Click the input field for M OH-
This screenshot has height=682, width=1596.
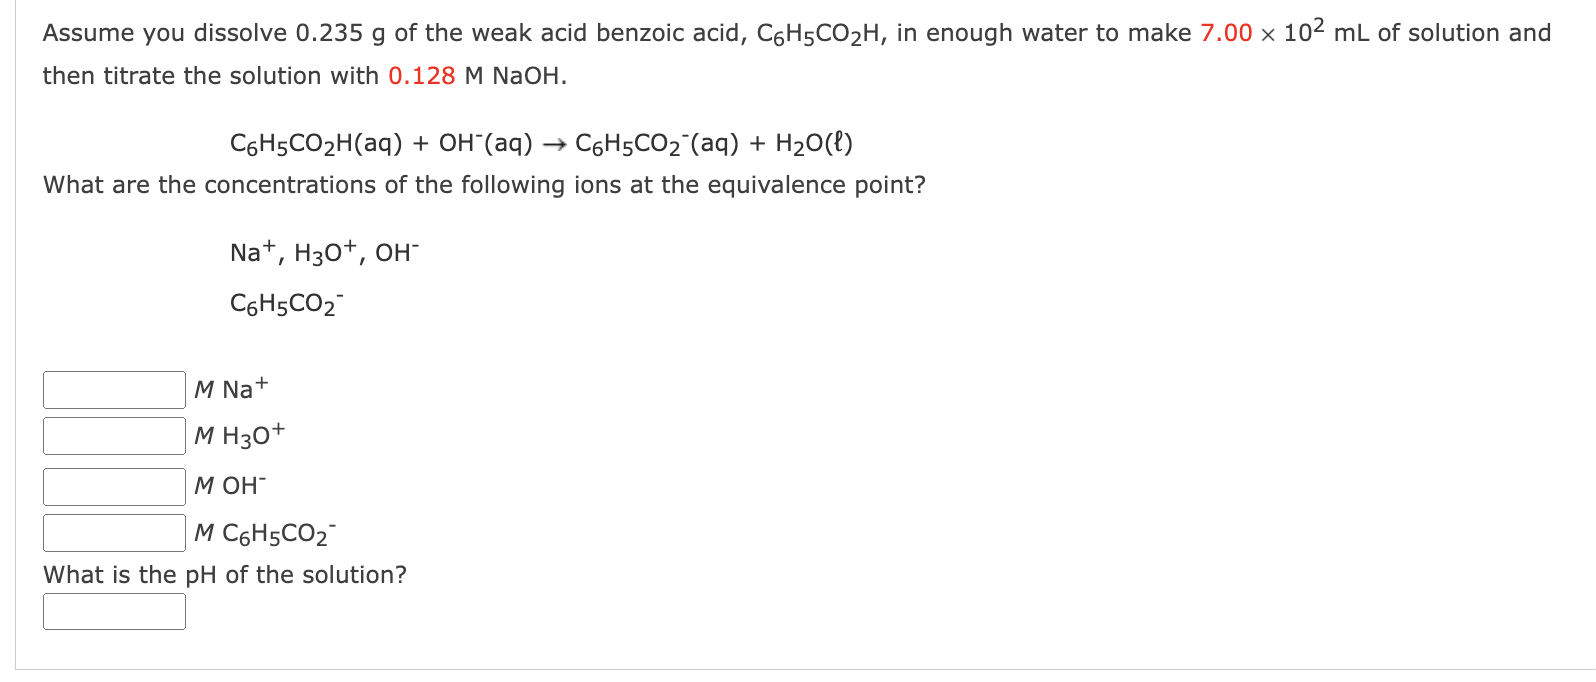(113, 486)
